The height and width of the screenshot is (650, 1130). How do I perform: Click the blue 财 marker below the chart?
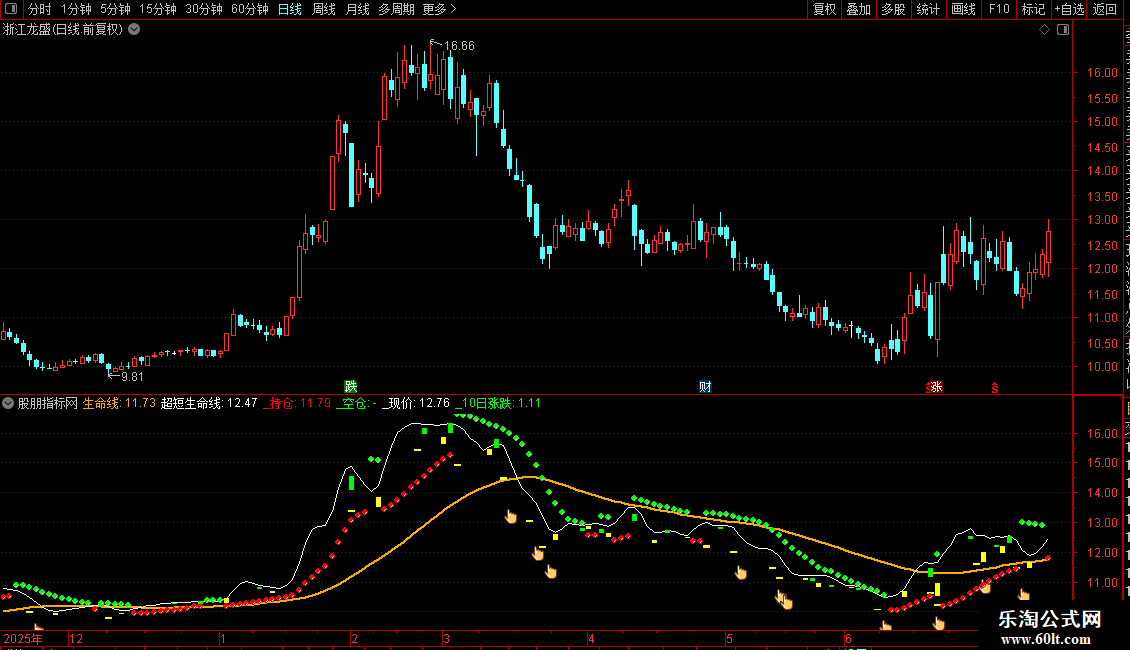coord(705,387)
